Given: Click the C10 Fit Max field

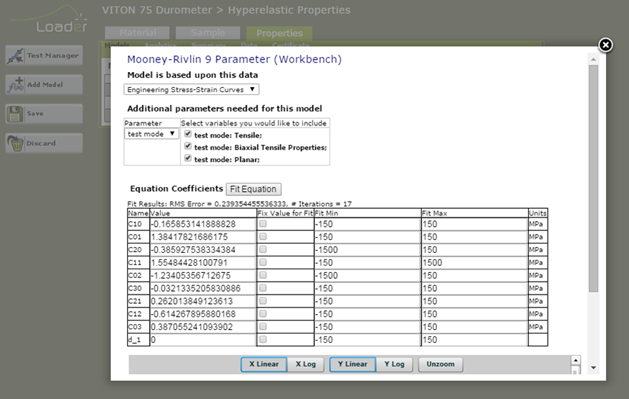Looking at the screenshot, I should (x=474, y=224).
